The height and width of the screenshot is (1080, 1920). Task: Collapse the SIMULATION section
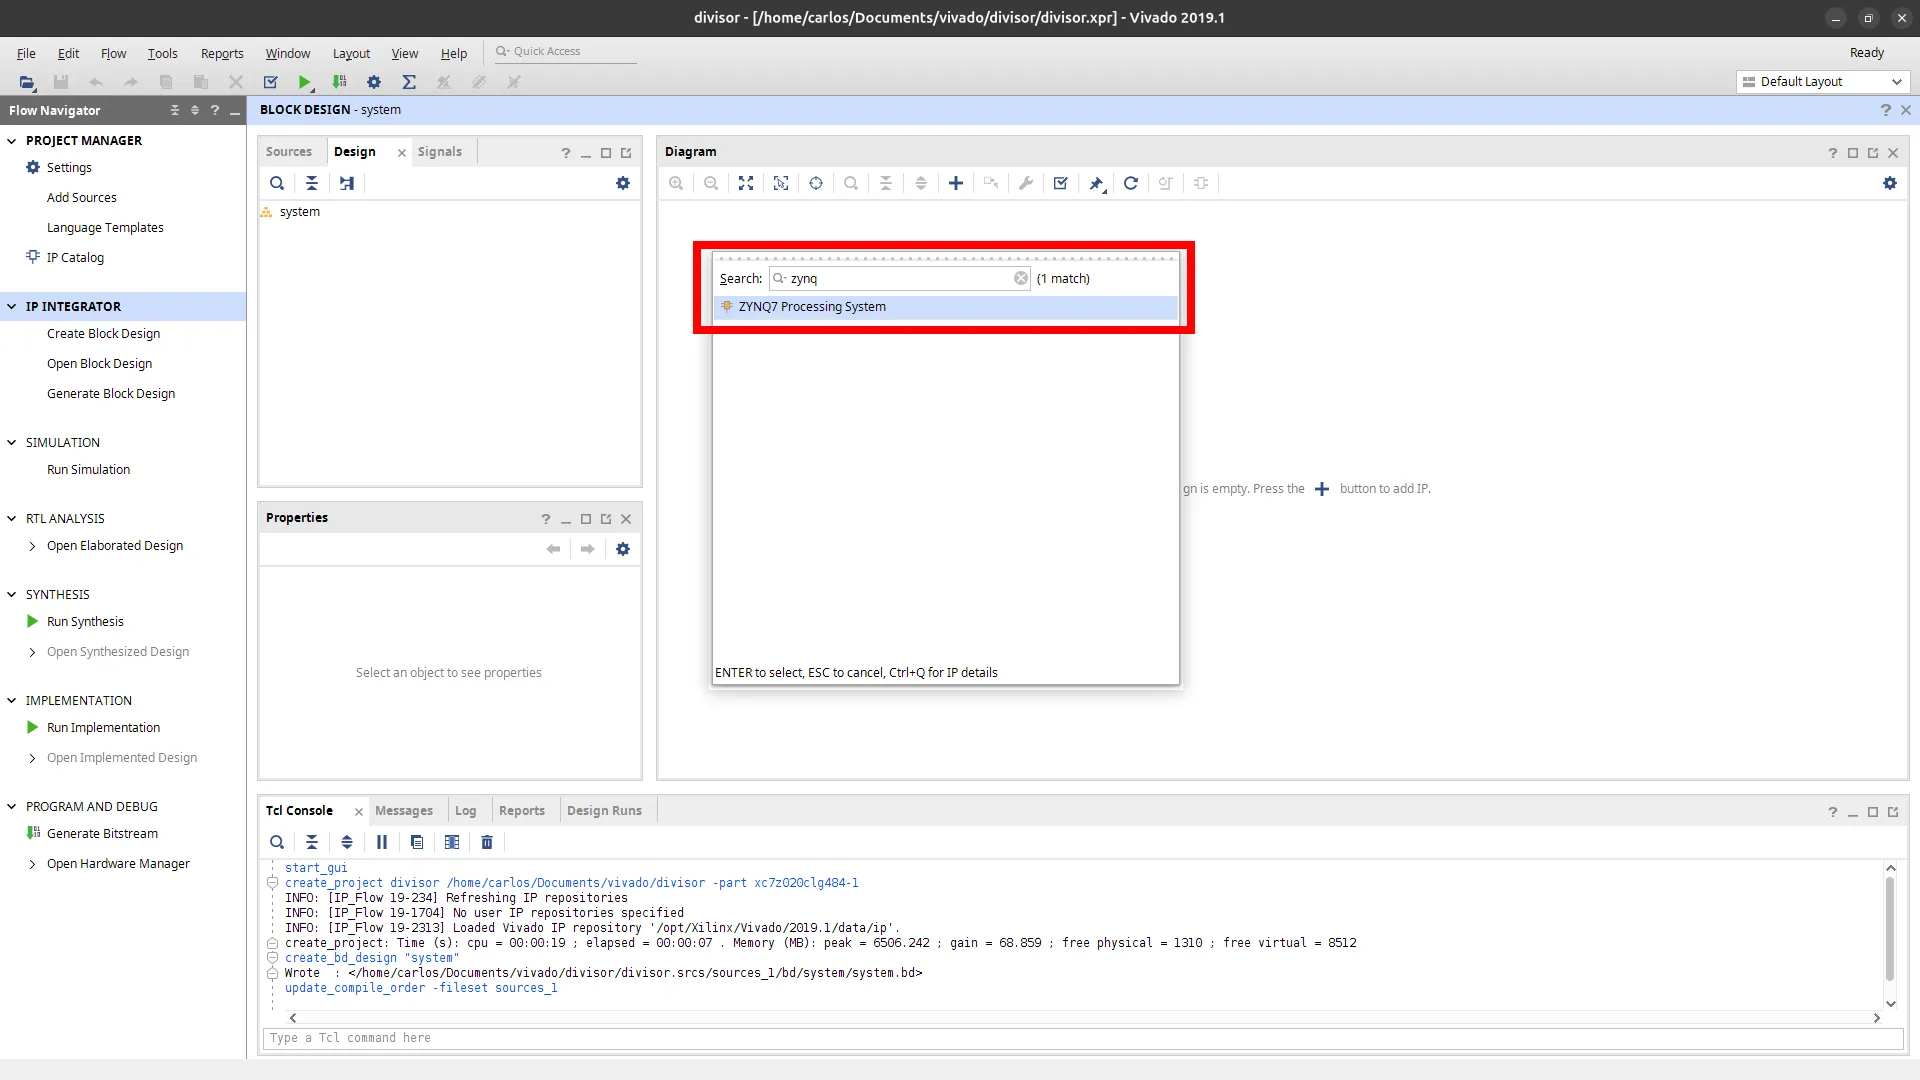pyautogui.click(x=12, y=443)
